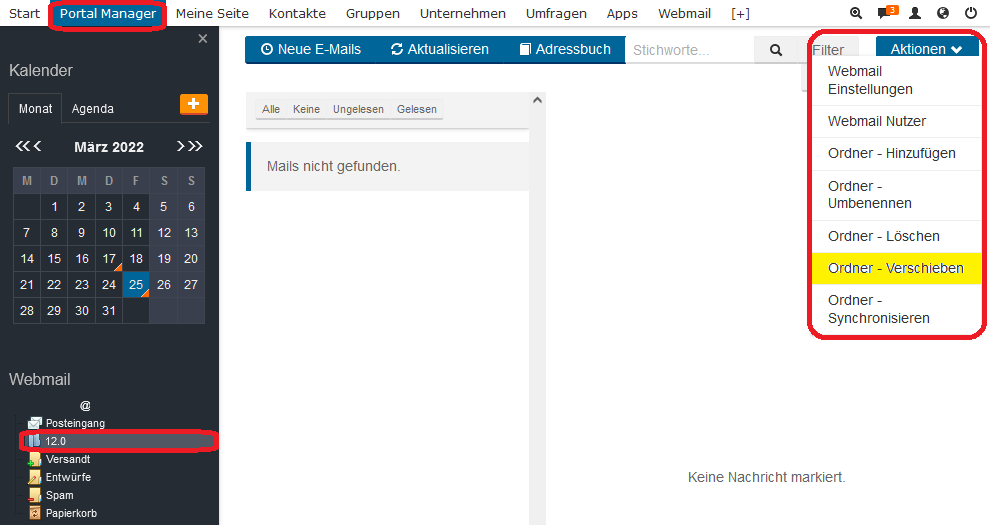This screenshot has width=990, height=525.
Task: Select March 1 in calendar
Action: (x=54, y=206)
